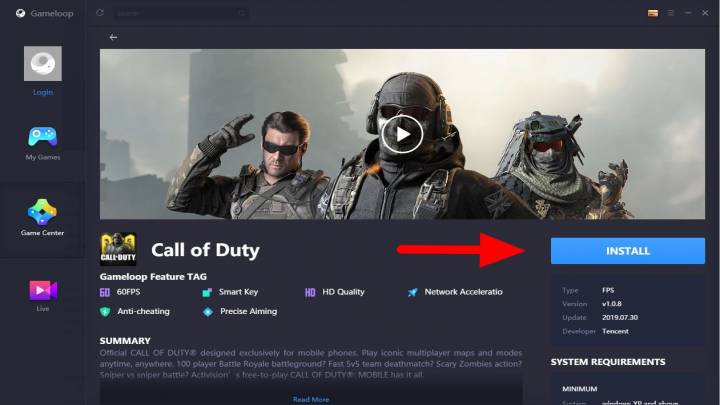Image resolution: width=720 pixels, height=405 pixels.
Task: Click the back arrow icon
Action: coord(113,37)
